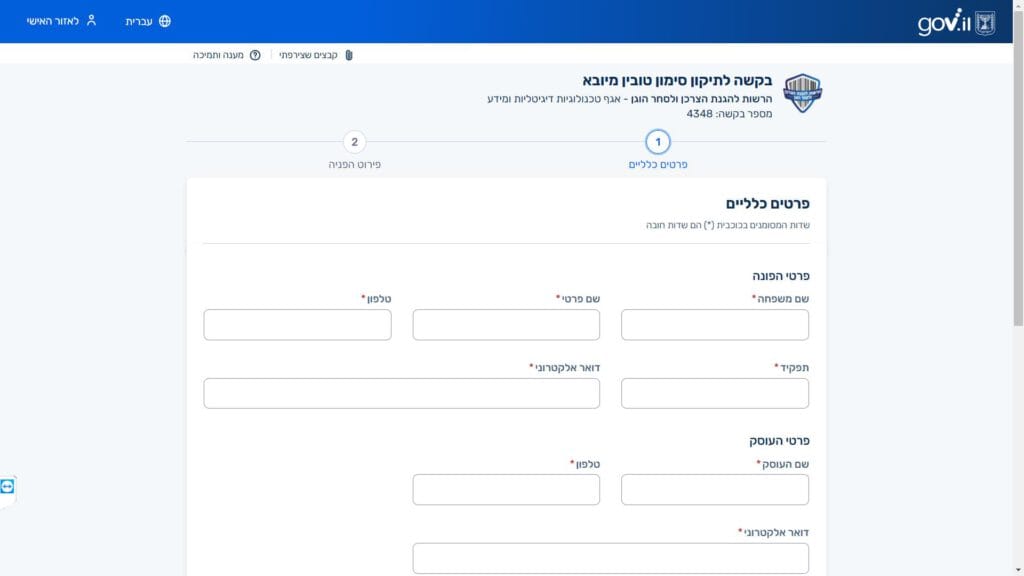The image size is (1024, 576).
Task: Click applicant דואר אלקטרוני field
Action: [402, 393]
